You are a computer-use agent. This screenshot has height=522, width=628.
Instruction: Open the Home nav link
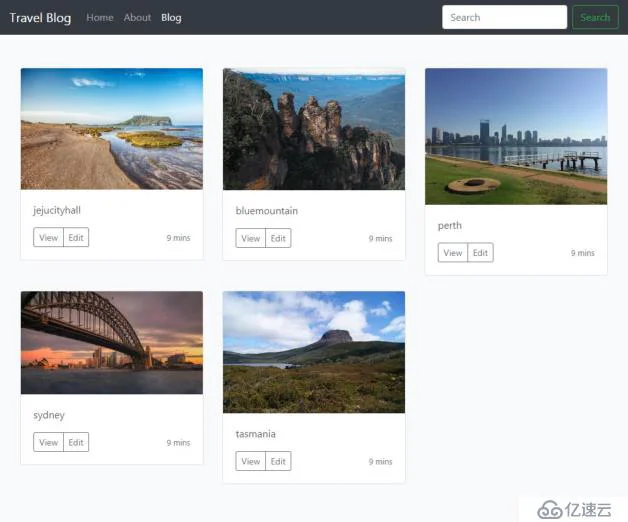coord(100,18)
